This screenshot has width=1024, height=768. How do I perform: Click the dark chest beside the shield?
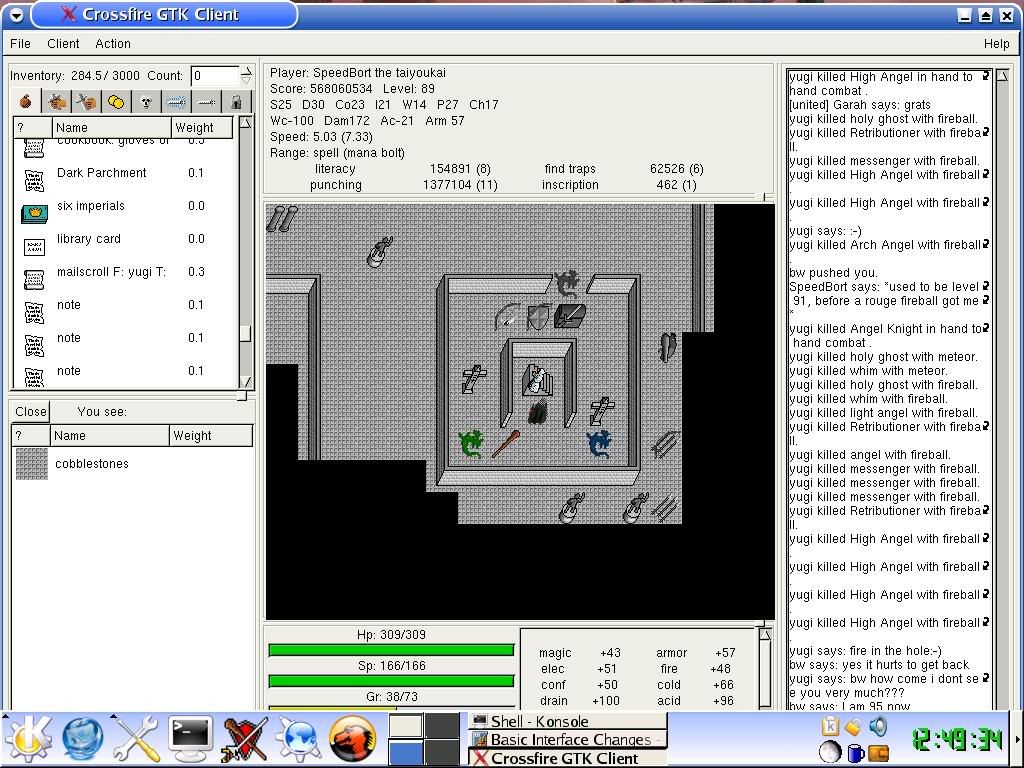(x=569, y=317)
